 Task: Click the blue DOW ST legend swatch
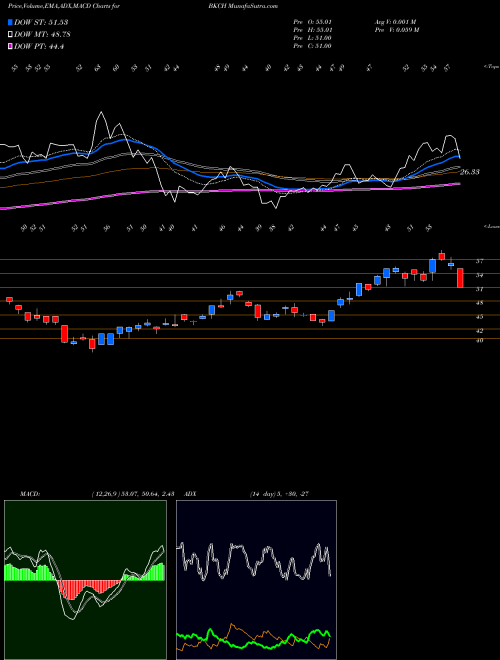[10, 22]
